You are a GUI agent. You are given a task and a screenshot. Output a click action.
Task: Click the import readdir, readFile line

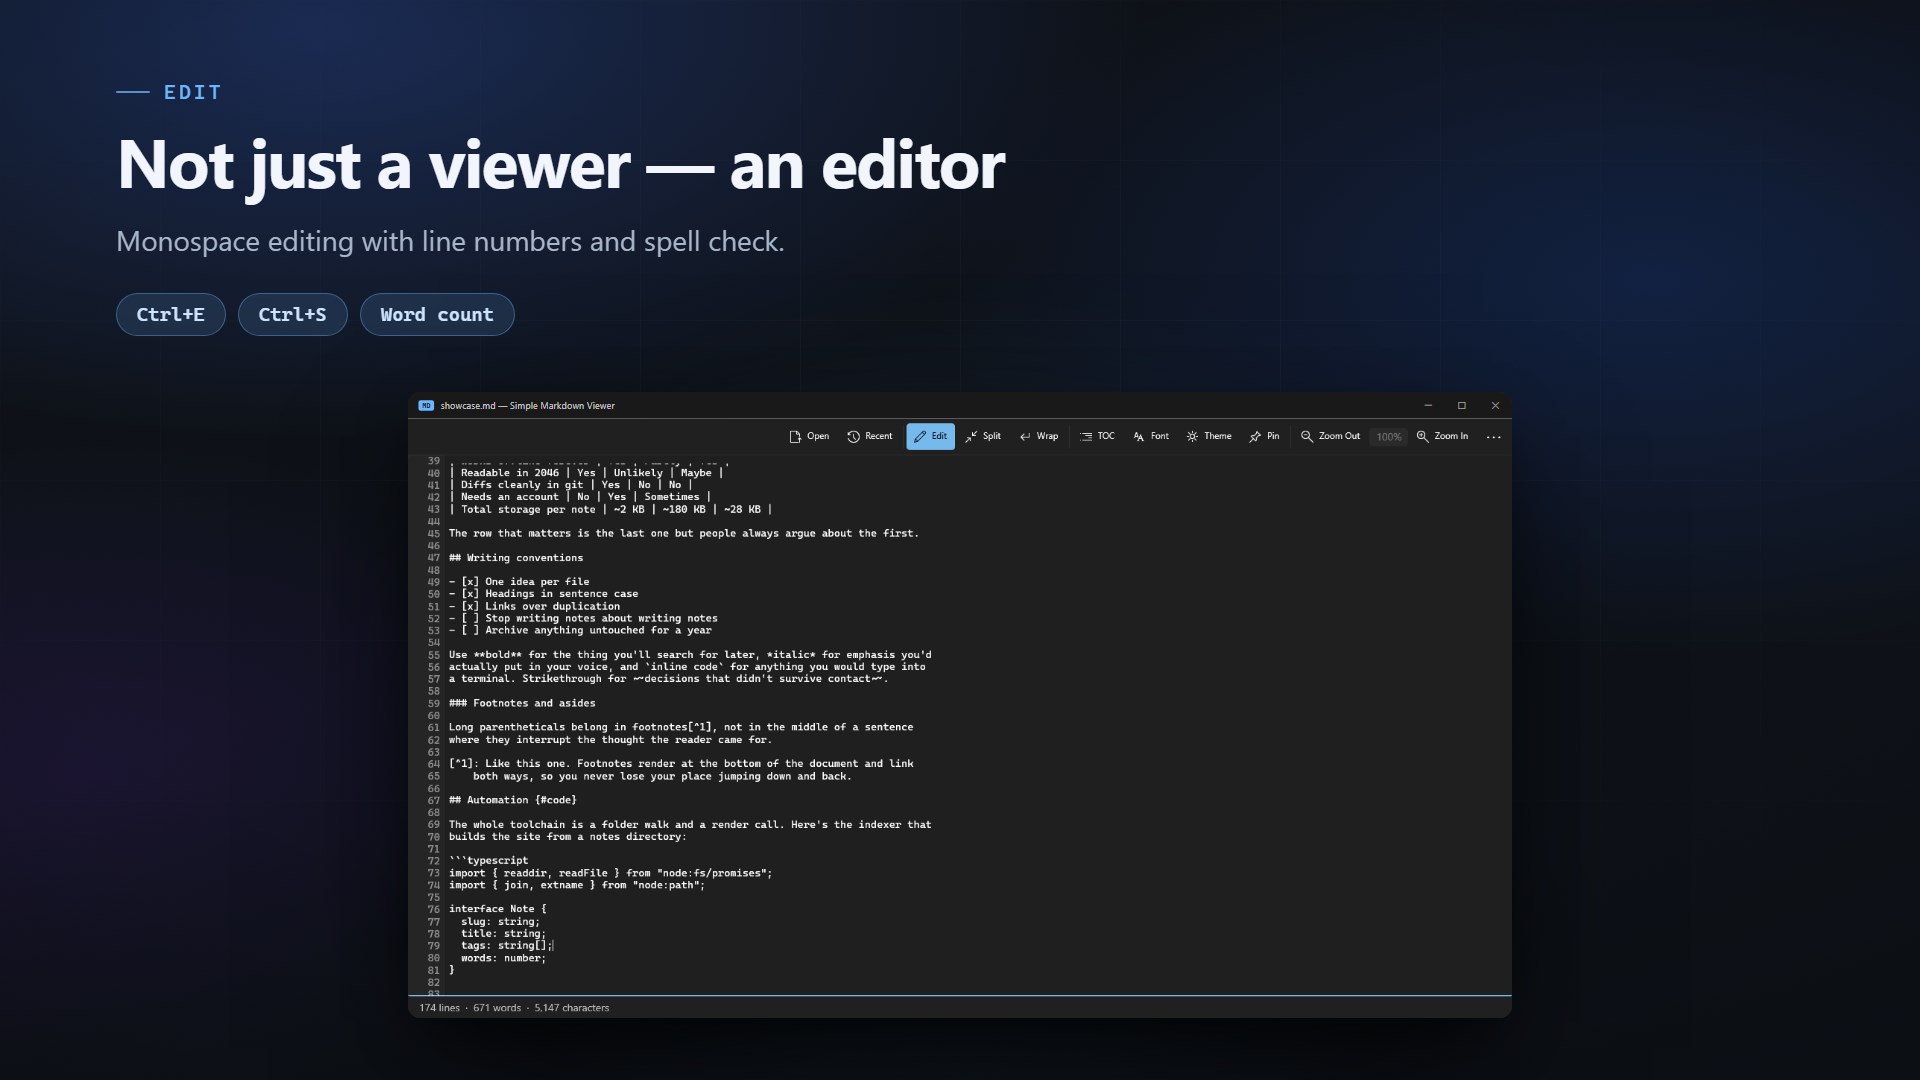point(610,873)
